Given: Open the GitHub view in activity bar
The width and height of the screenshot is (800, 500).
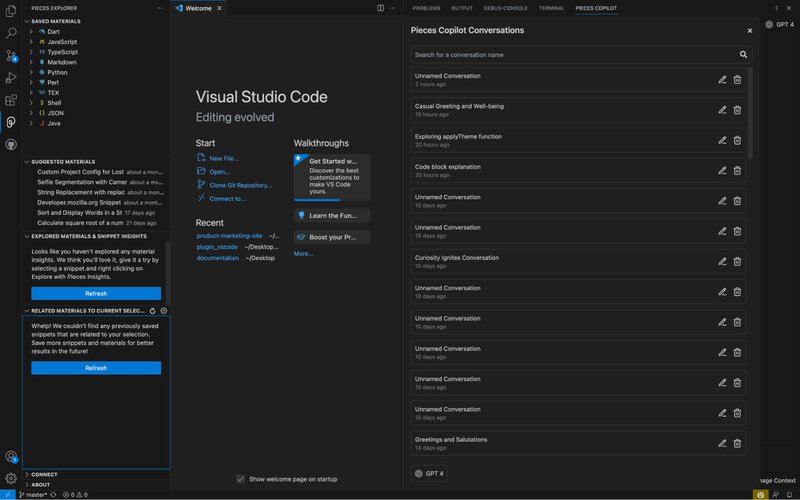Looking at the screenshot, I should pyautogui.click(x=11, y=144).
